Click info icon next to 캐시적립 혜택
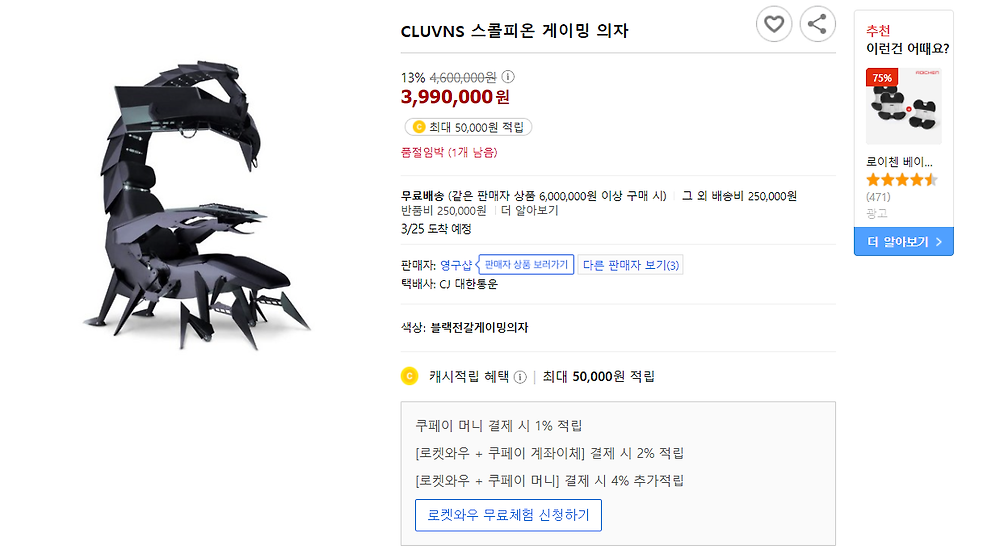This screenshot has width=1000, height=554. (x=520, y=377)
